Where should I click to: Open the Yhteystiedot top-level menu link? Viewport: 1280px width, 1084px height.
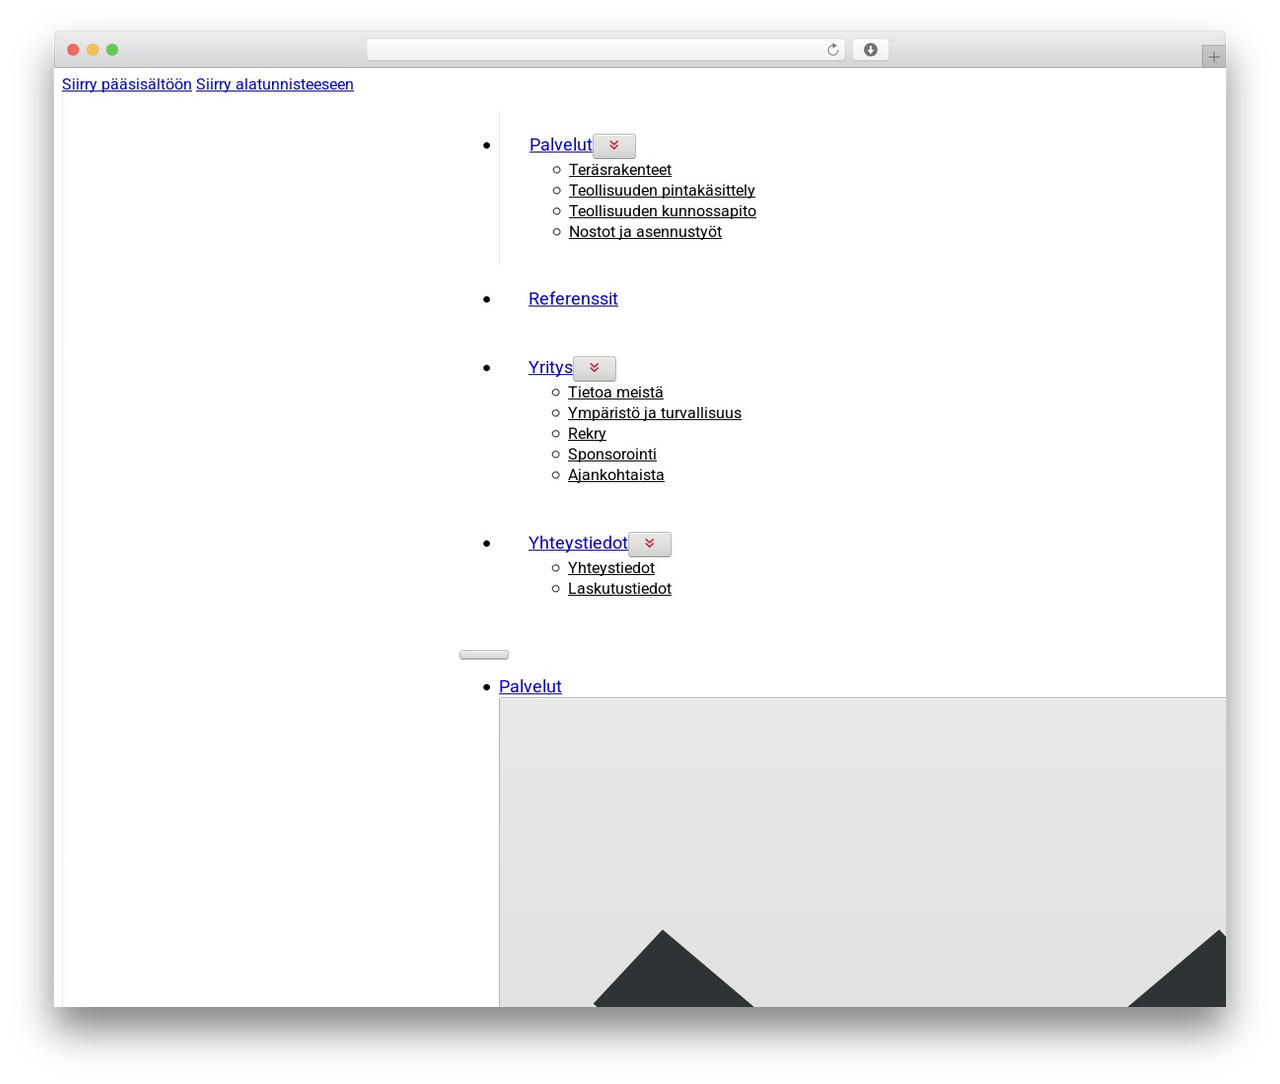coord(578,543)
